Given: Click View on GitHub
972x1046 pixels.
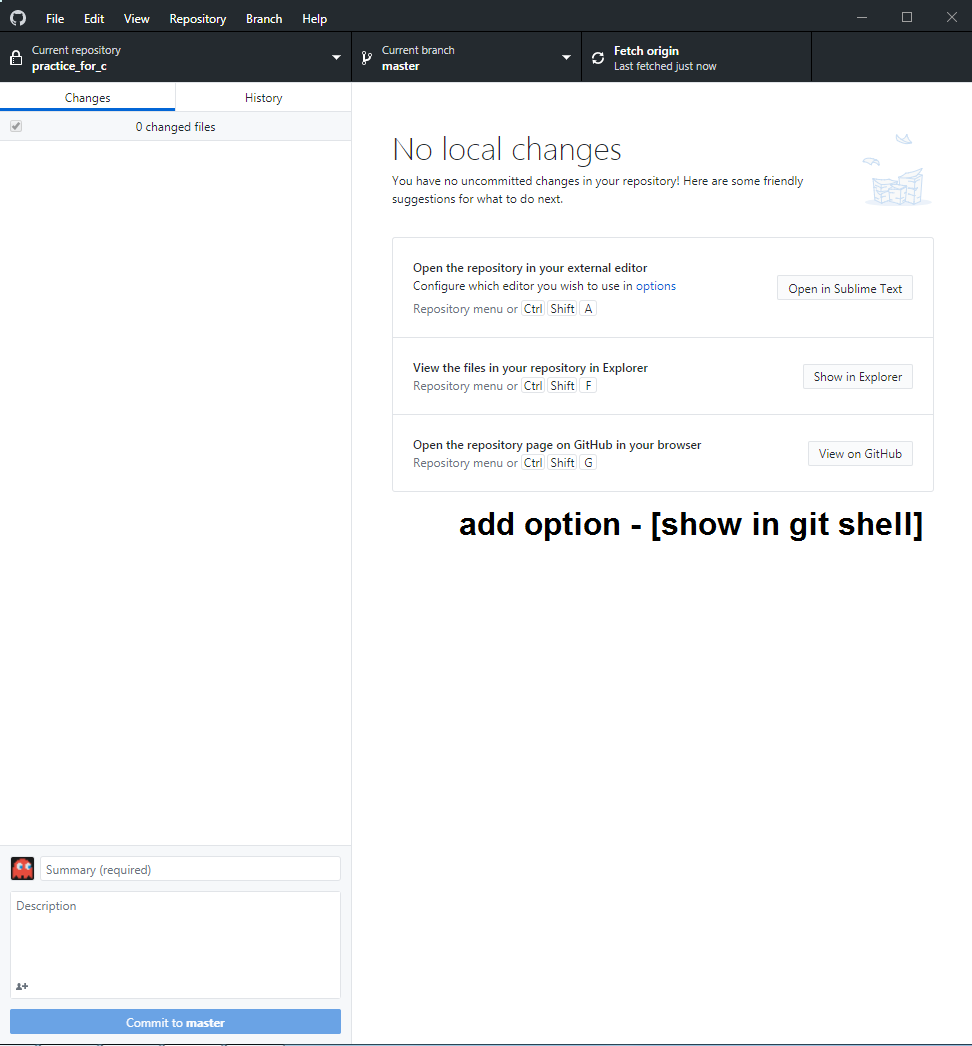Looking at the screenshot, I should (860, 453).
